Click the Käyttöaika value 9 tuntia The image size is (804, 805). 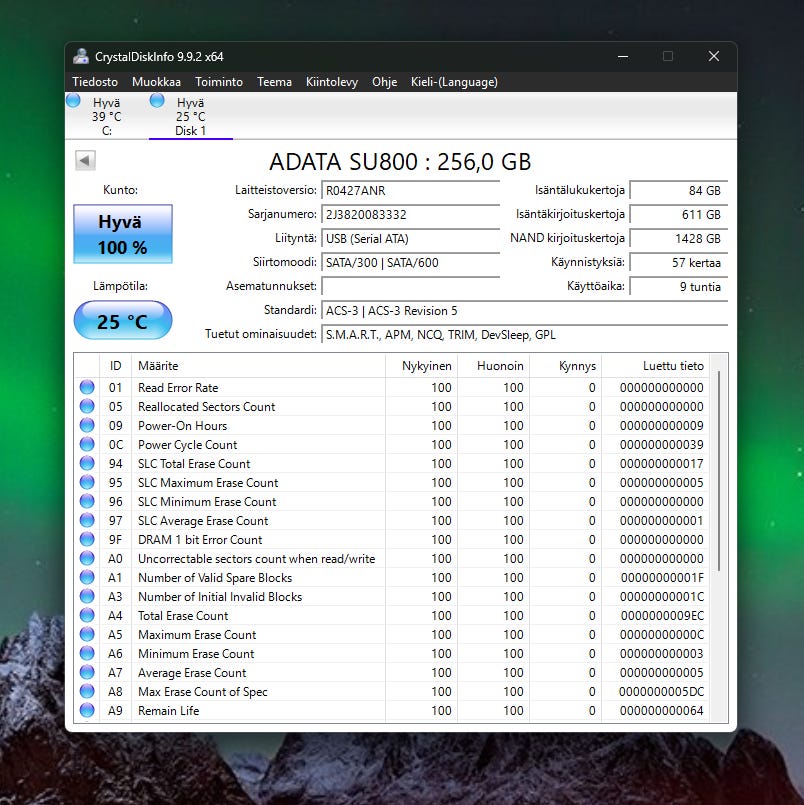679,286
